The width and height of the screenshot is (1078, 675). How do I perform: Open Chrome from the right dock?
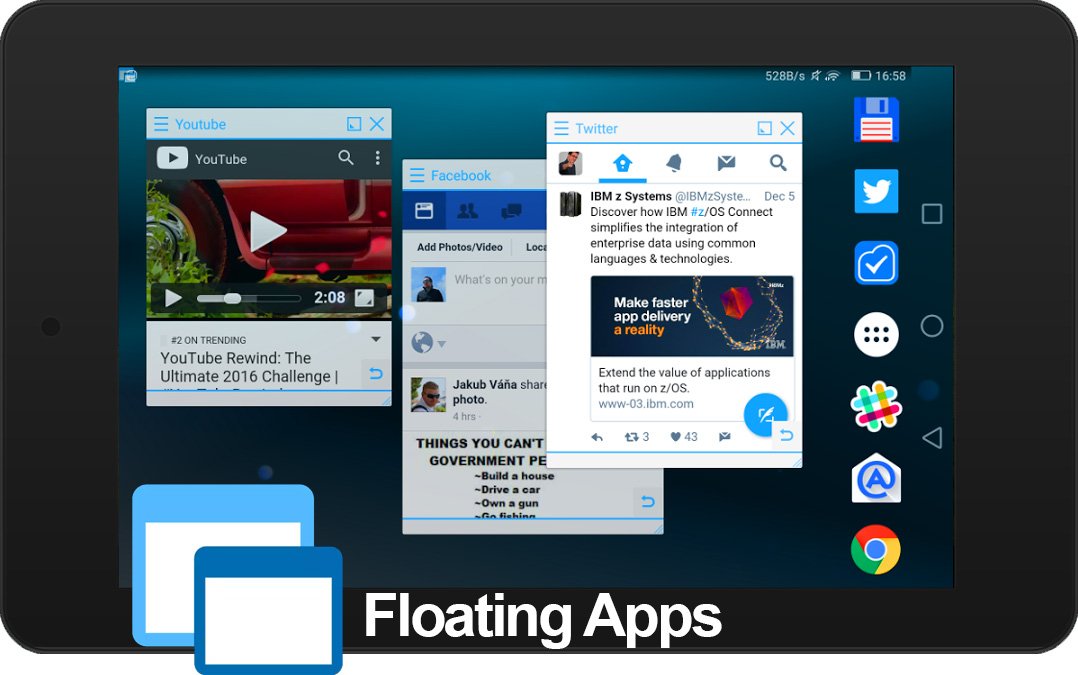(876, 549)
